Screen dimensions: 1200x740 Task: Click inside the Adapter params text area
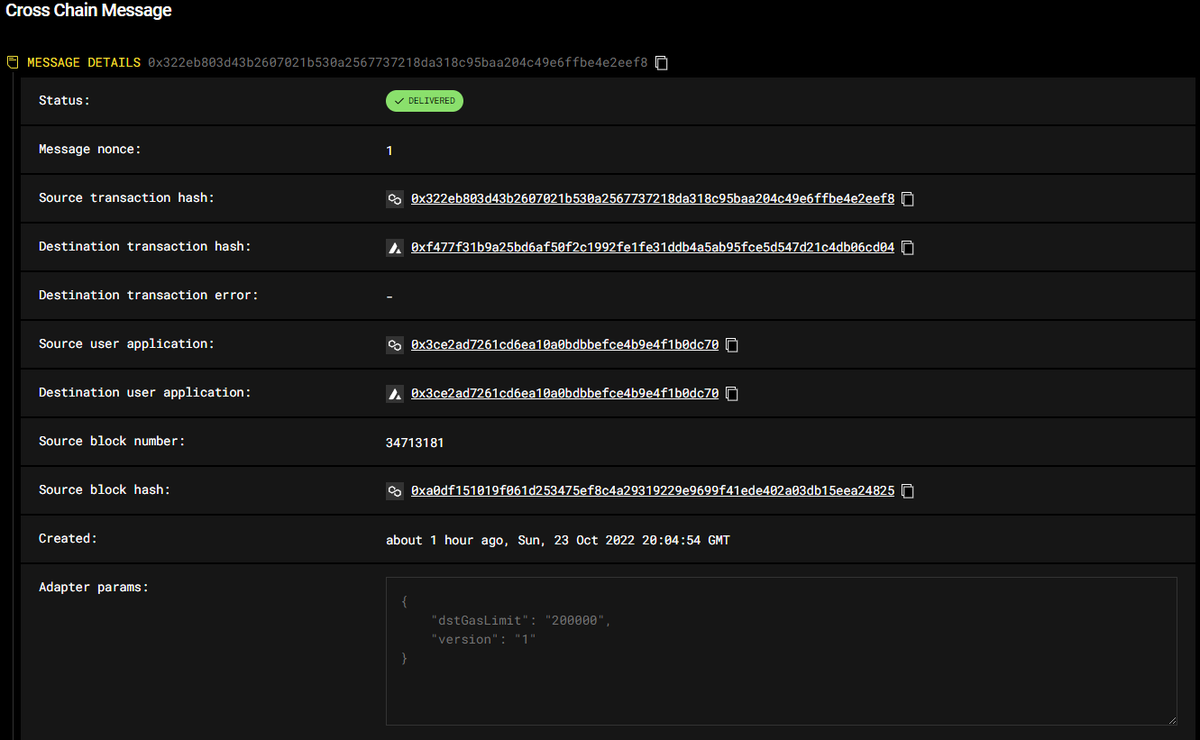pyautogui.click(x=781, y=651)
